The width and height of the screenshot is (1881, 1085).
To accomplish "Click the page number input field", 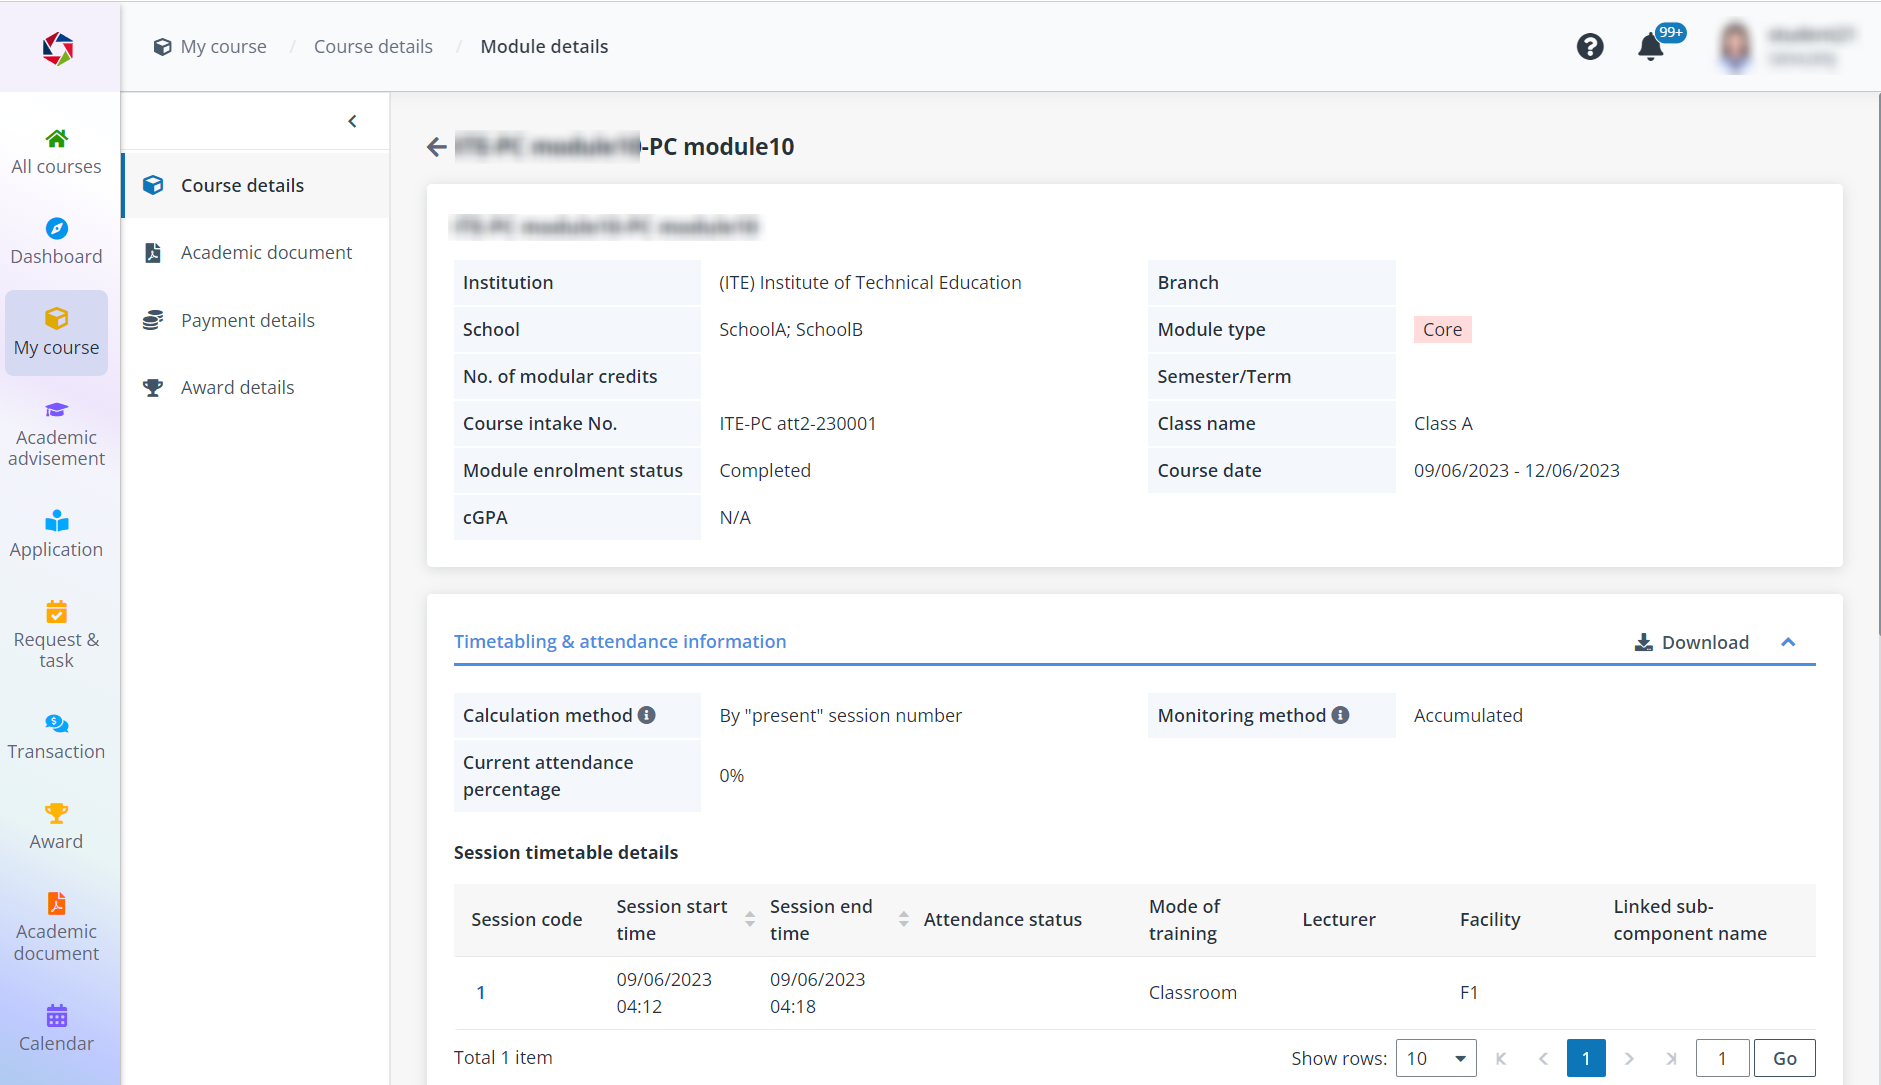I will [x=1721, y=1057].
